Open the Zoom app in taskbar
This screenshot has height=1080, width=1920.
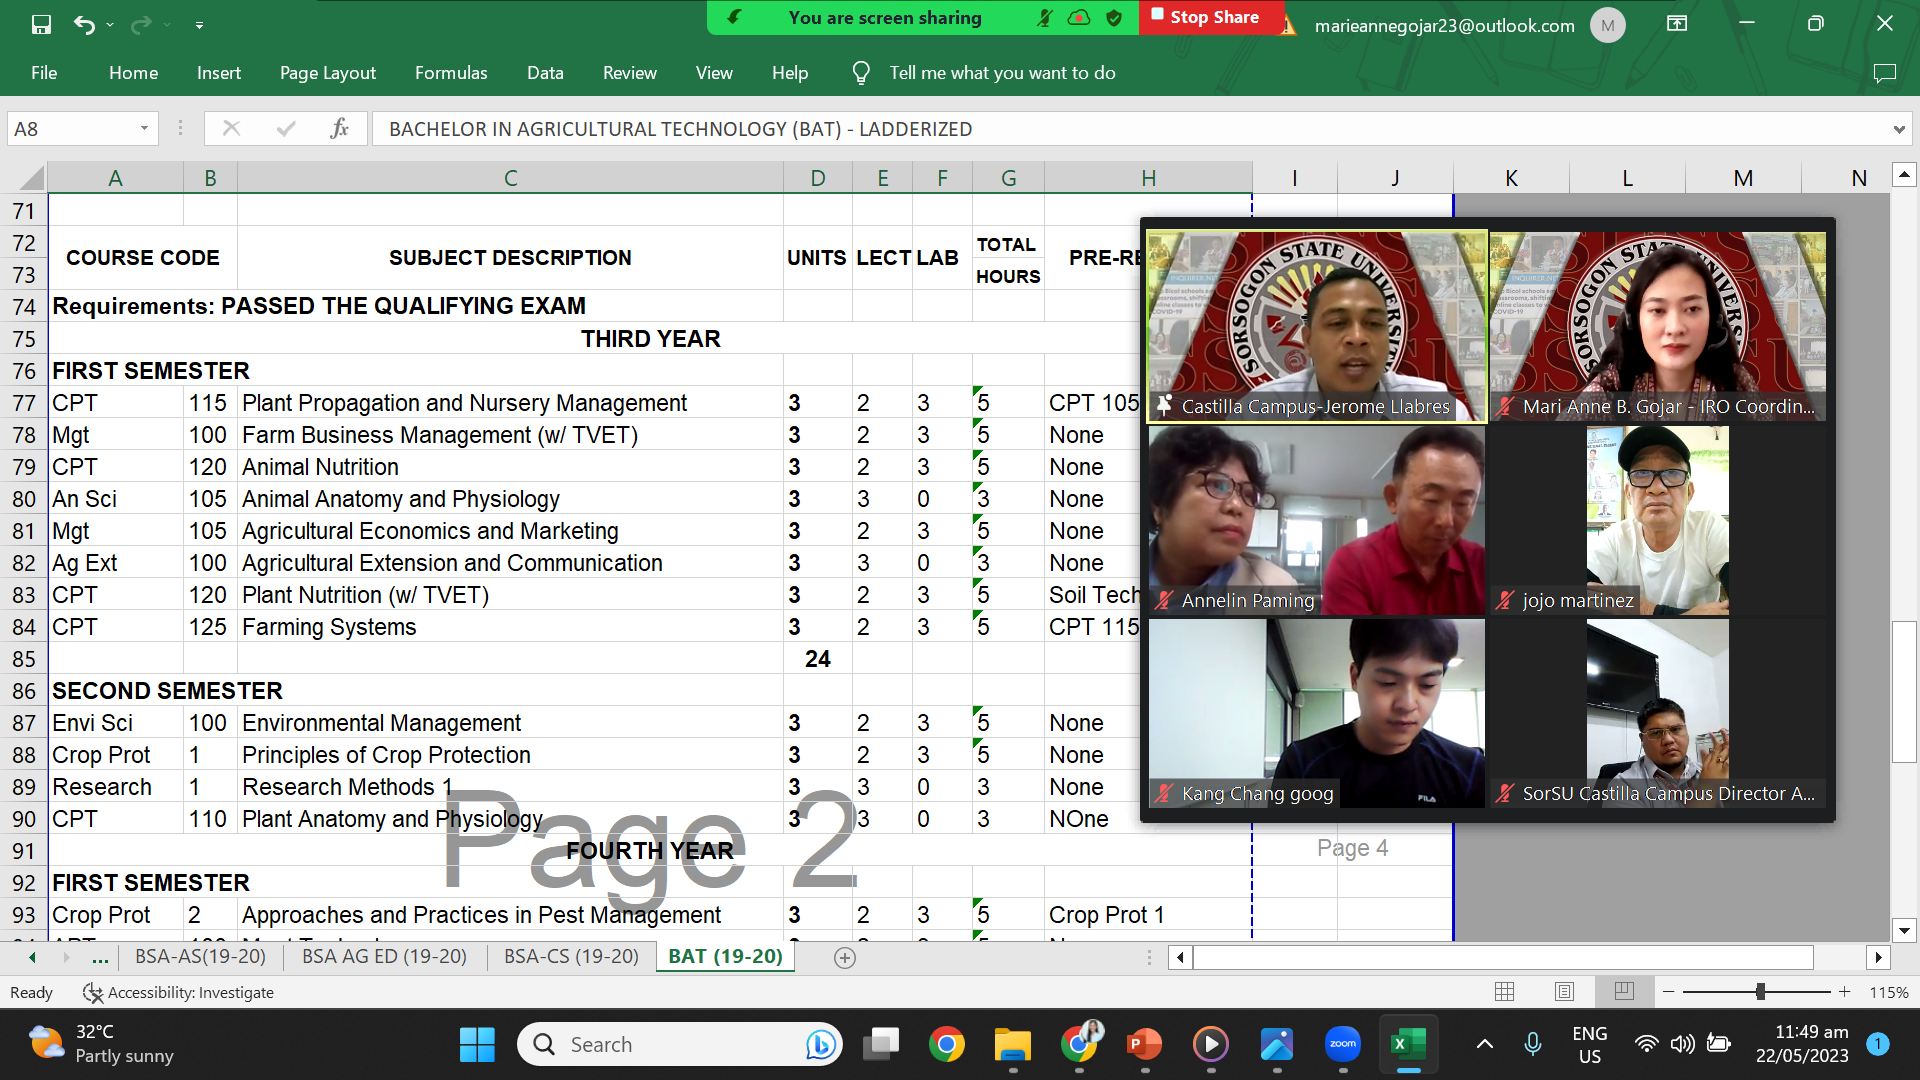[1342, 1045]
